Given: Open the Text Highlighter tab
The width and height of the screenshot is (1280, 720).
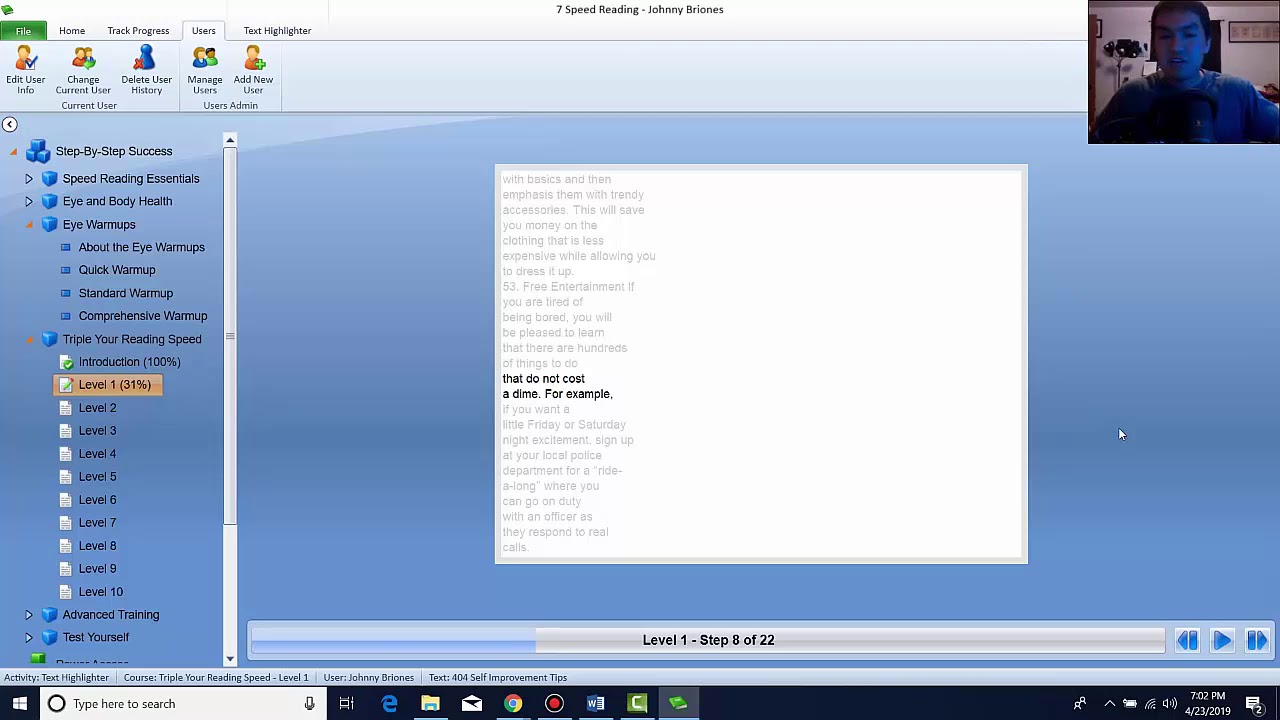Looking at the screenshot, I should (x=277, y=31).
